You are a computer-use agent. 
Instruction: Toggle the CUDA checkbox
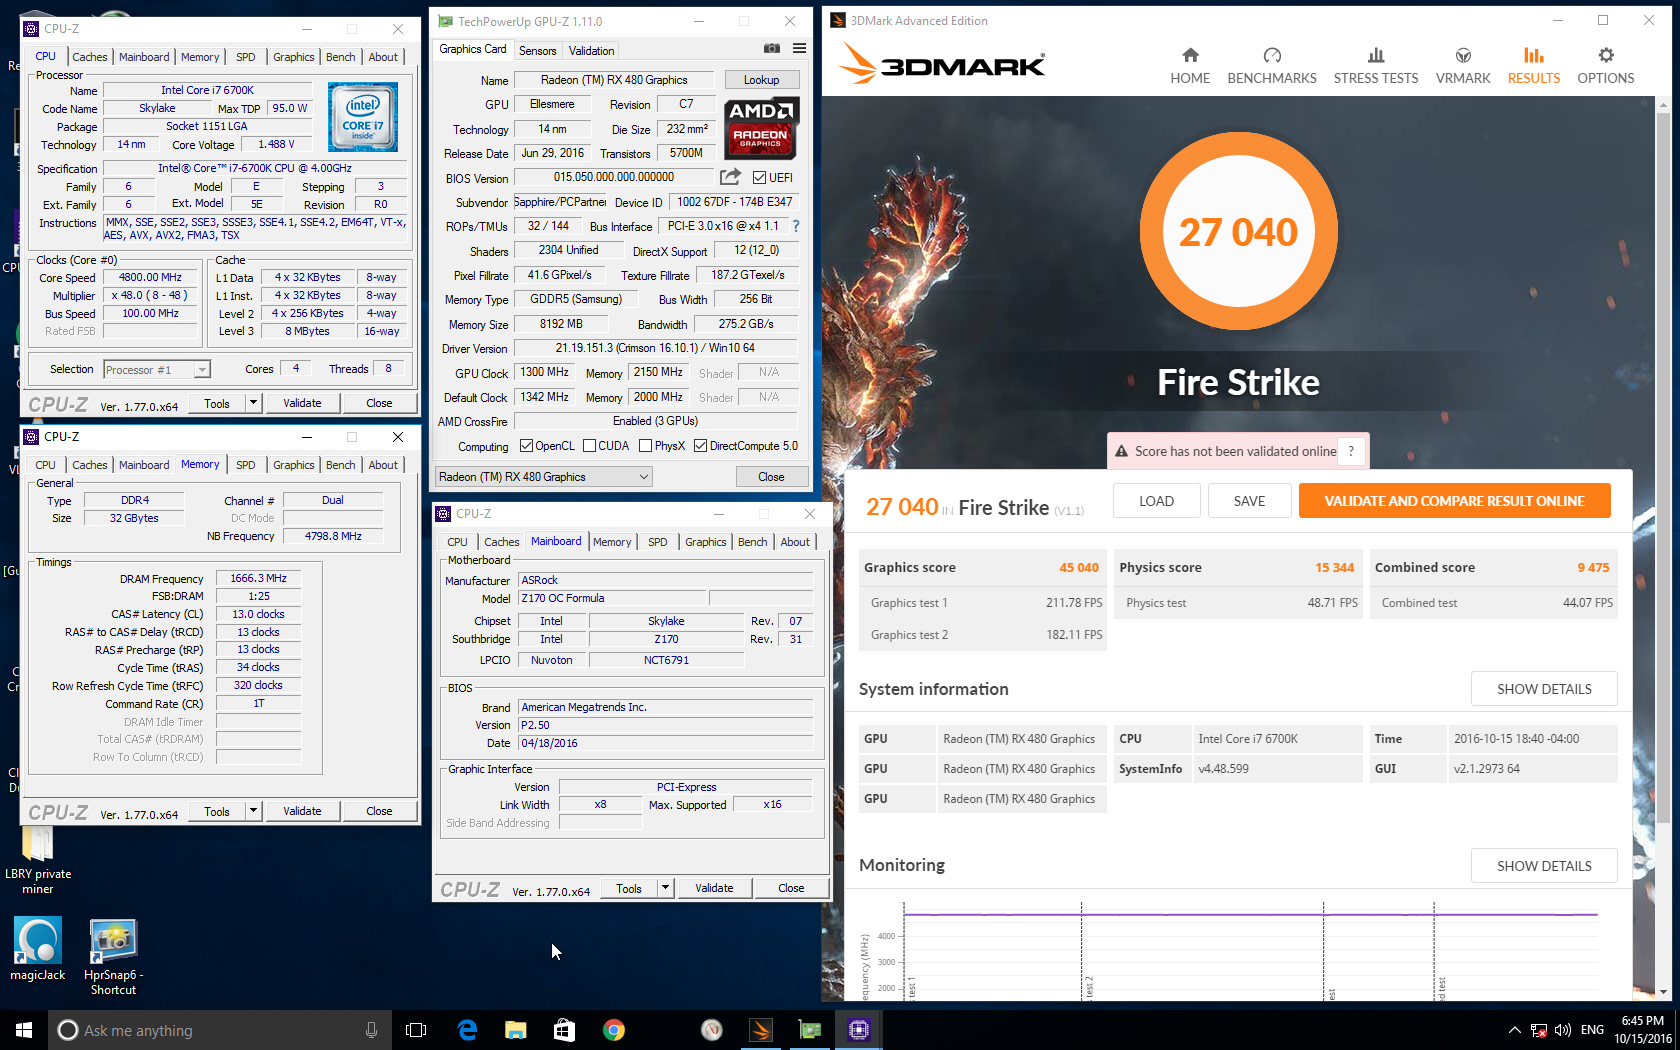pos(590,446)
